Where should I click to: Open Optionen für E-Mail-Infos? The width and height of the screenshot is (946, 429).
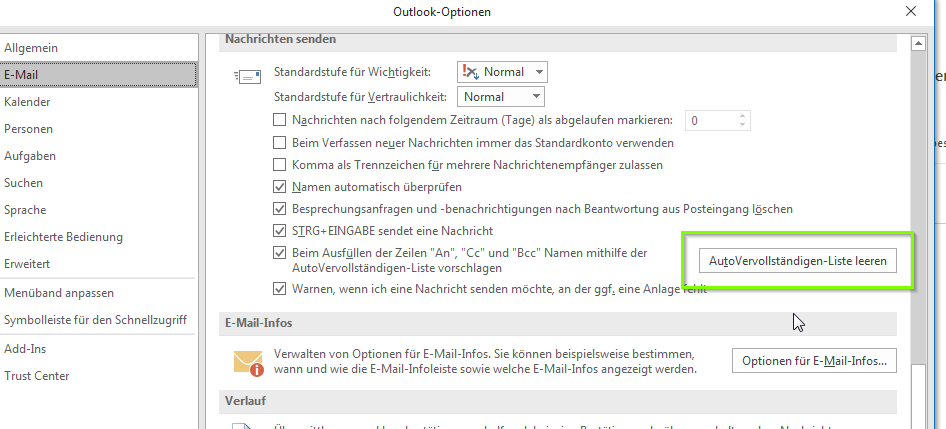point(814,361)
